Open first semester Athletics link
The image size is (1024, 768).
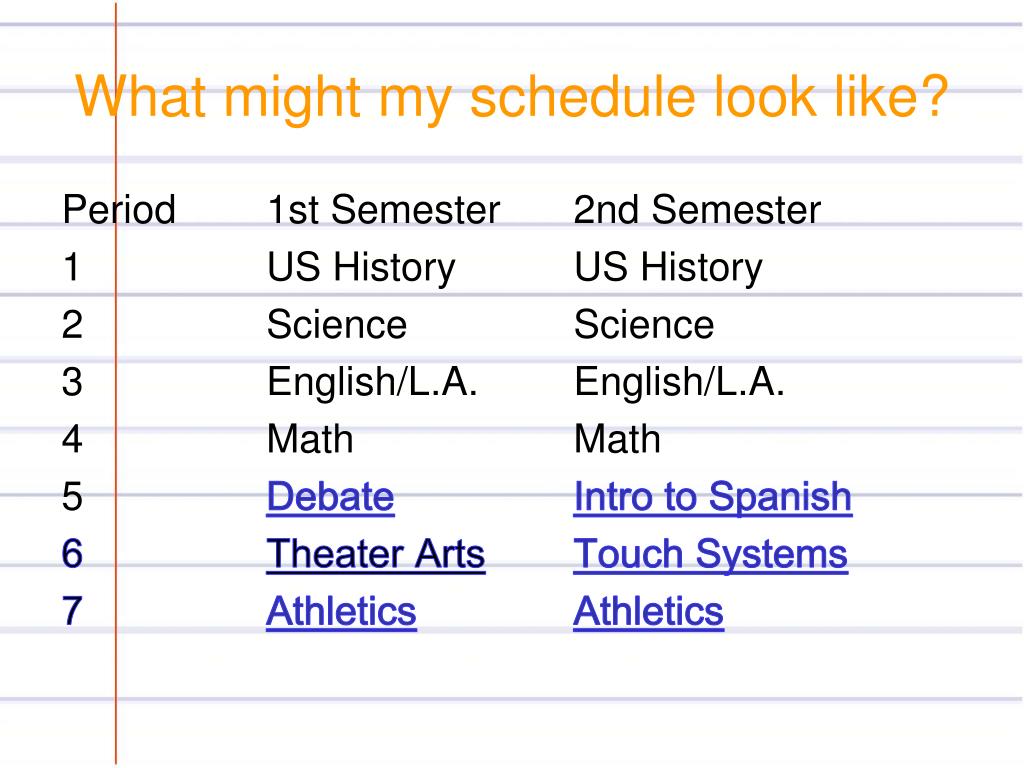341,613
